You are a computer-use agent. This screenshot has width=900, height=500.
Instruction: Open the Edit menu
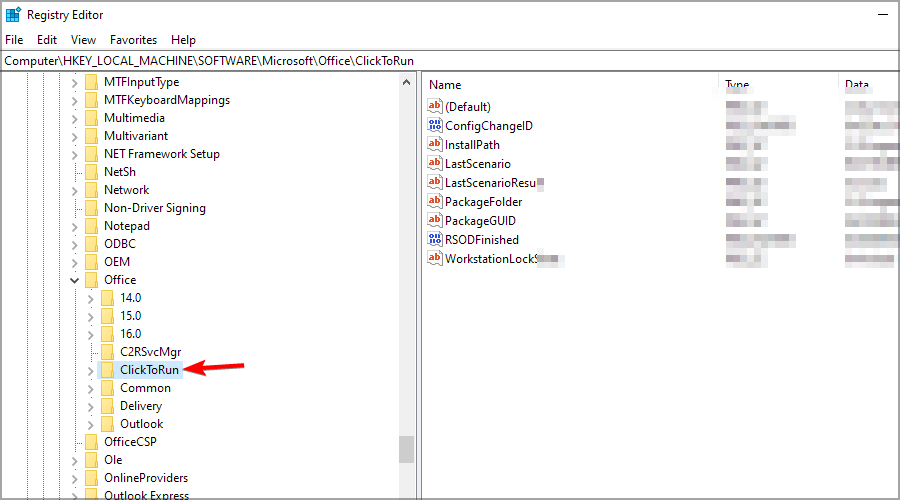[x=46, y=40]
